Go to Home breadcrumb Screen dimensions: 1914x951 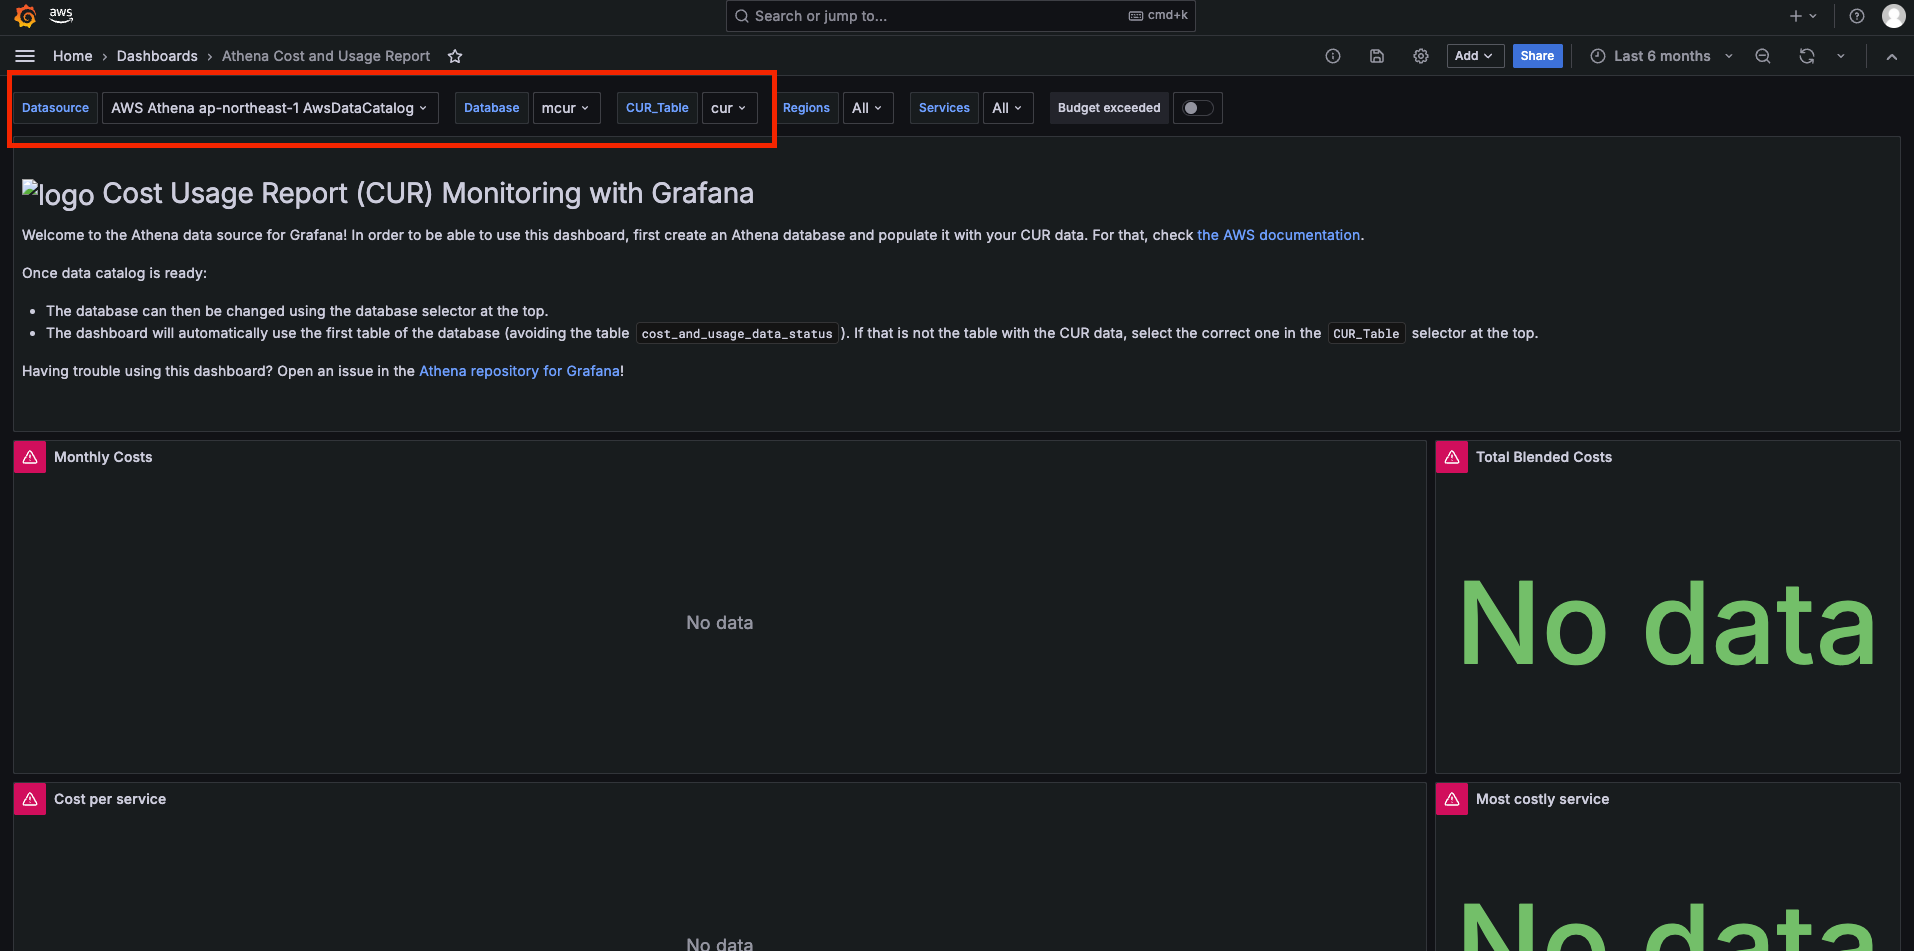[x=73, y=56]
